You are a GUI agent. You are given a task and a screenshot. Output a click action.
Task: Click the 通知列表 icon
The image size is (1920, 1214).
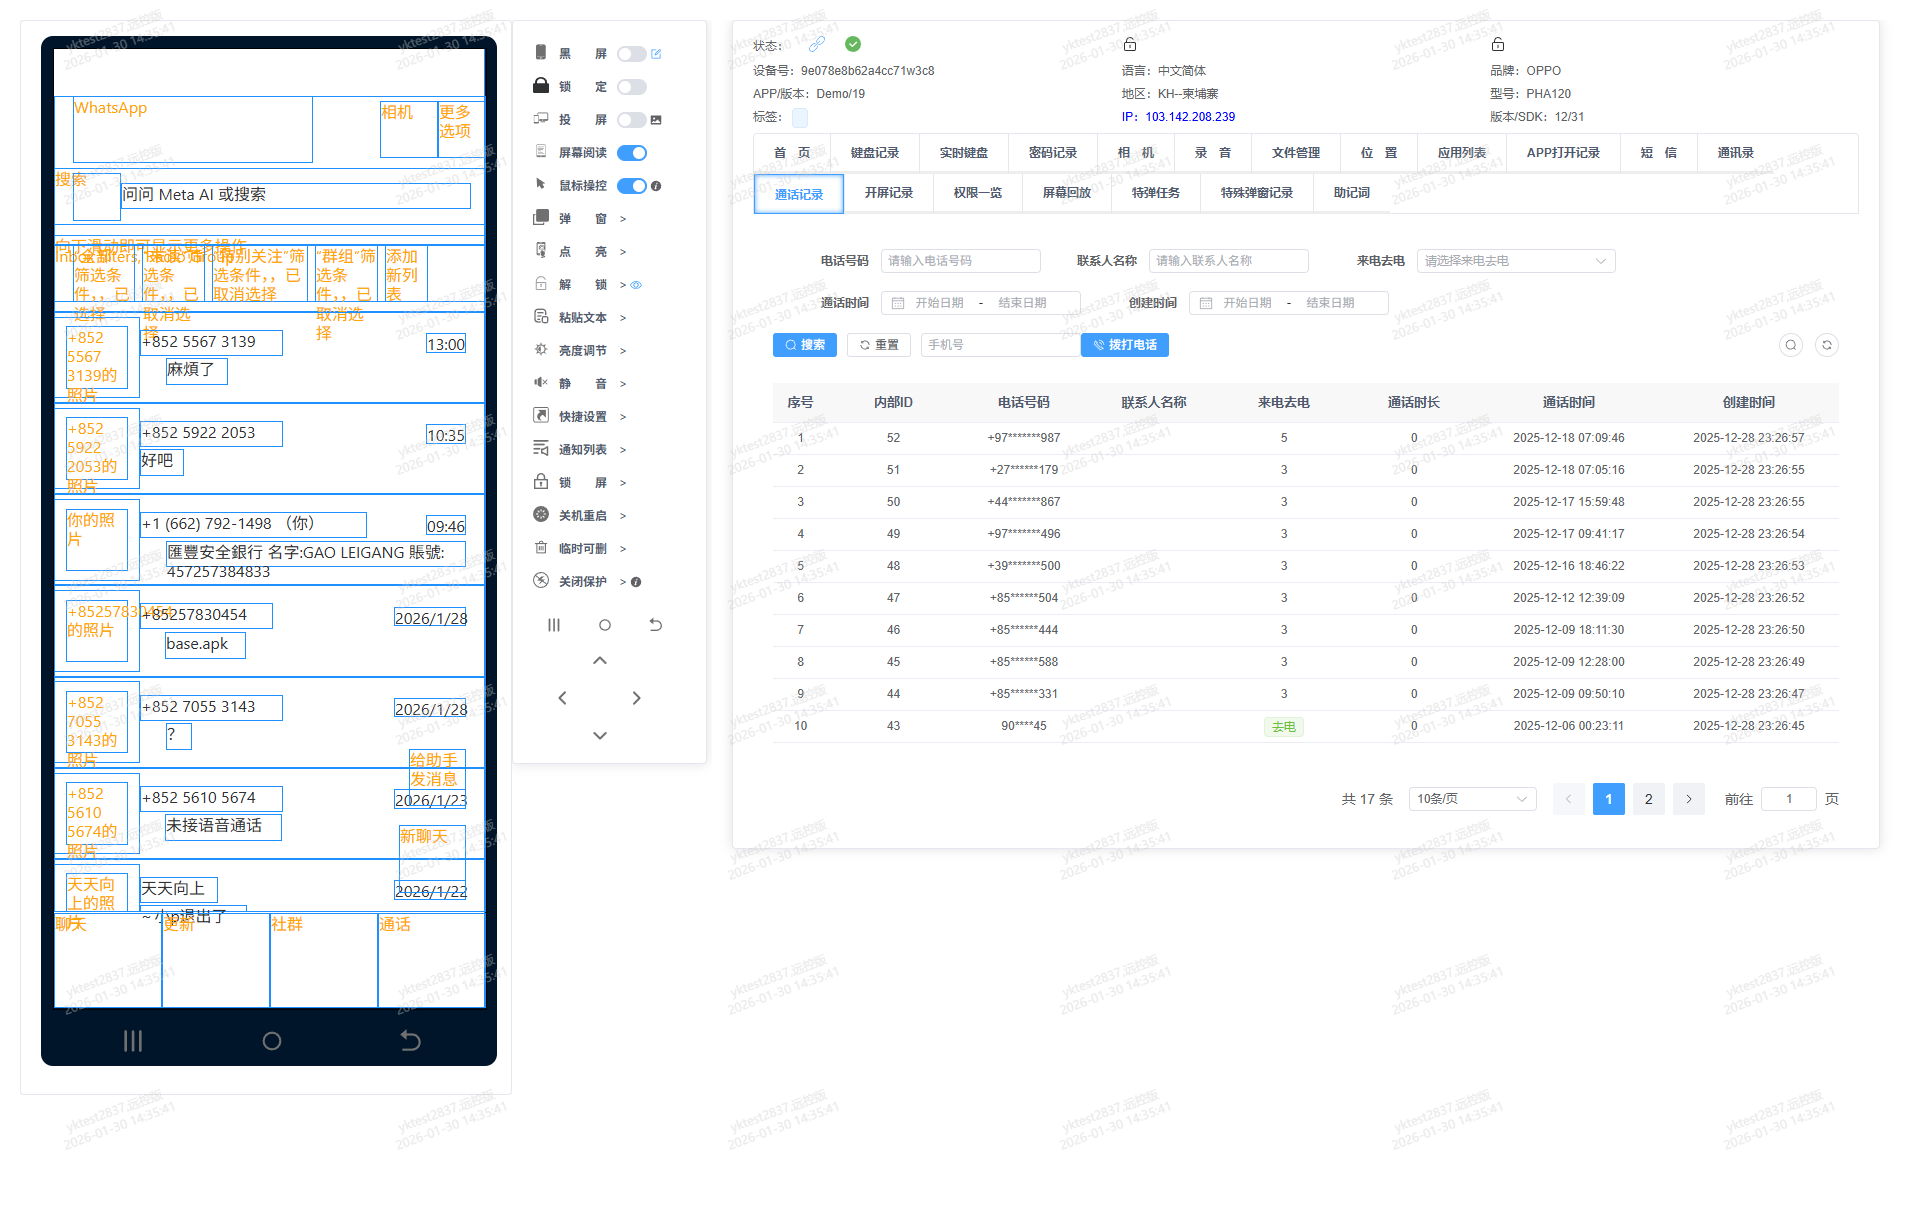541,449
